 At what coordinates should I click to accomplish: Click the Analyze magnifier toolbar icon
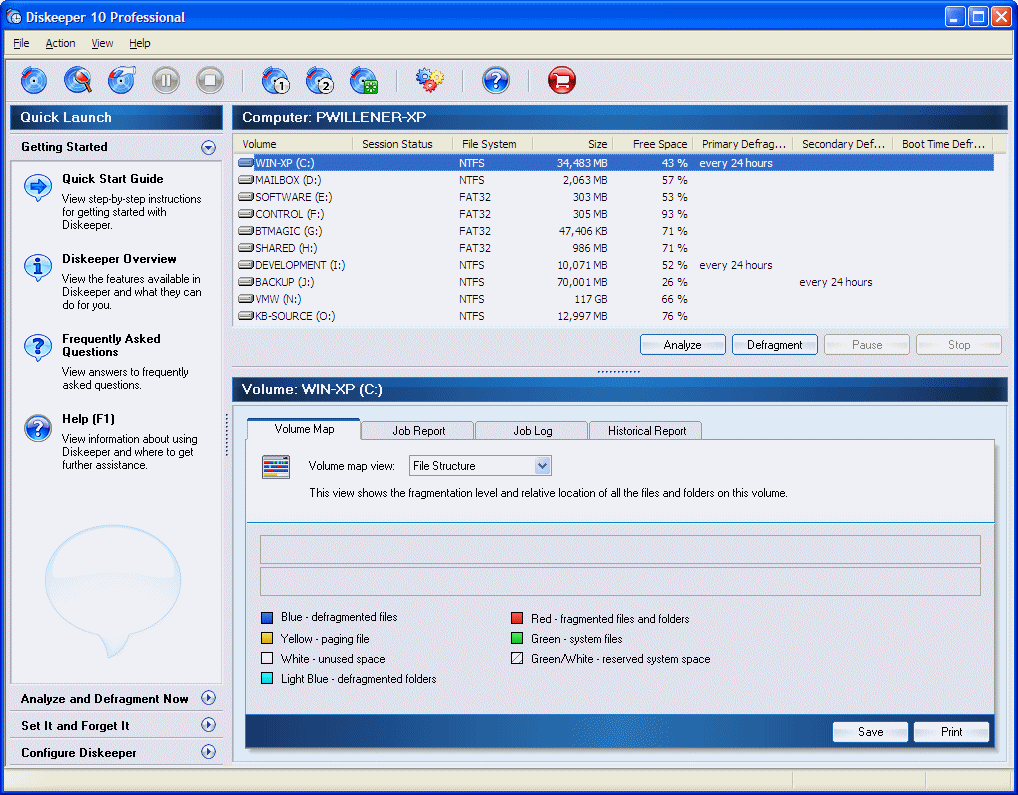point(78,80)
